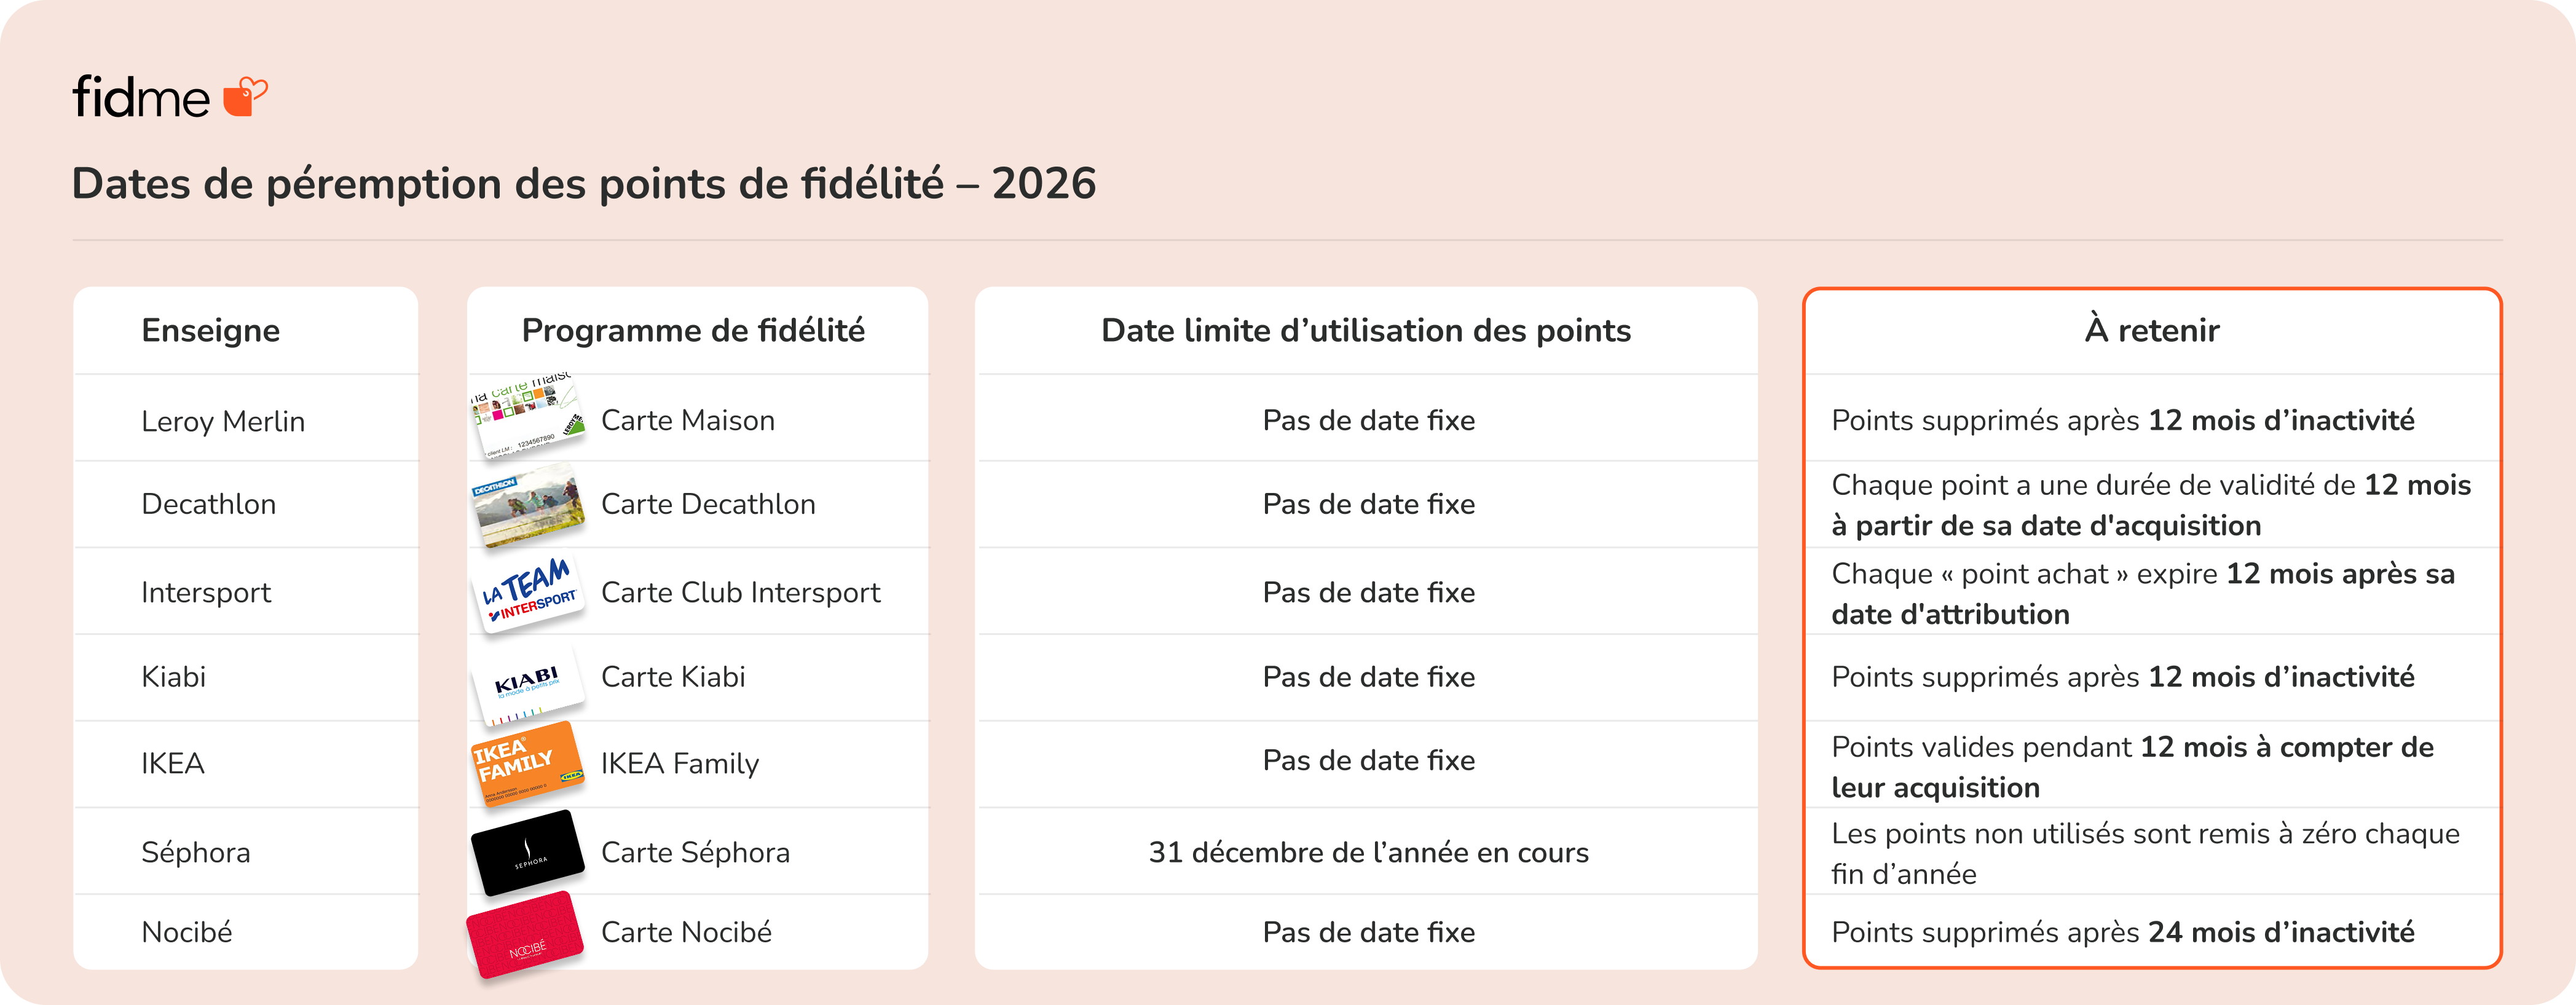Image resolution: width=2576 pixels, height=1005 pixels.
Task: Click the fidme heart logo icon
Action: coord(244,97)
